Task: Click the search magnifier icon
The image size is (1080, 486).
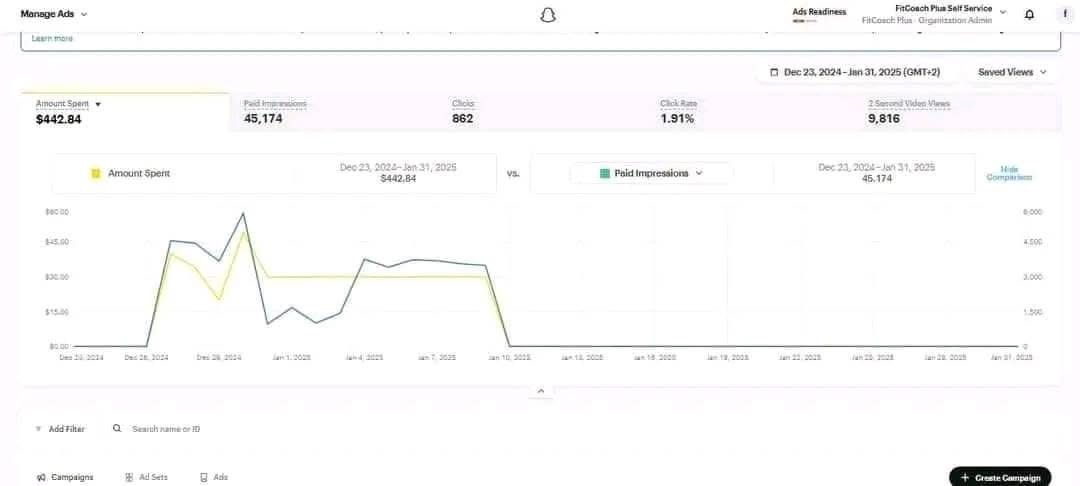Action: tap(117, 428)
